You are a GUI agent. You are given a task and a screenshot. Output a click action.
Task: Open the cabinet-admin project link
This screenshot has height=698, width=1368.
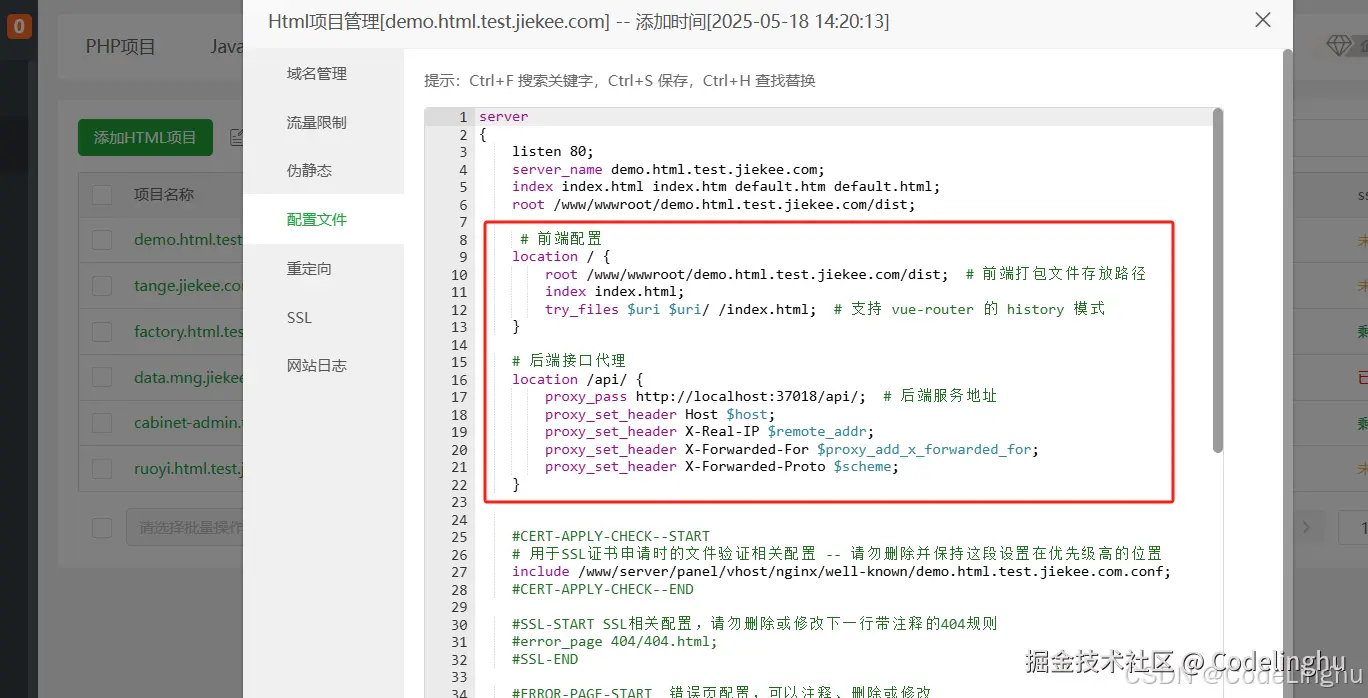click(188, 422)
